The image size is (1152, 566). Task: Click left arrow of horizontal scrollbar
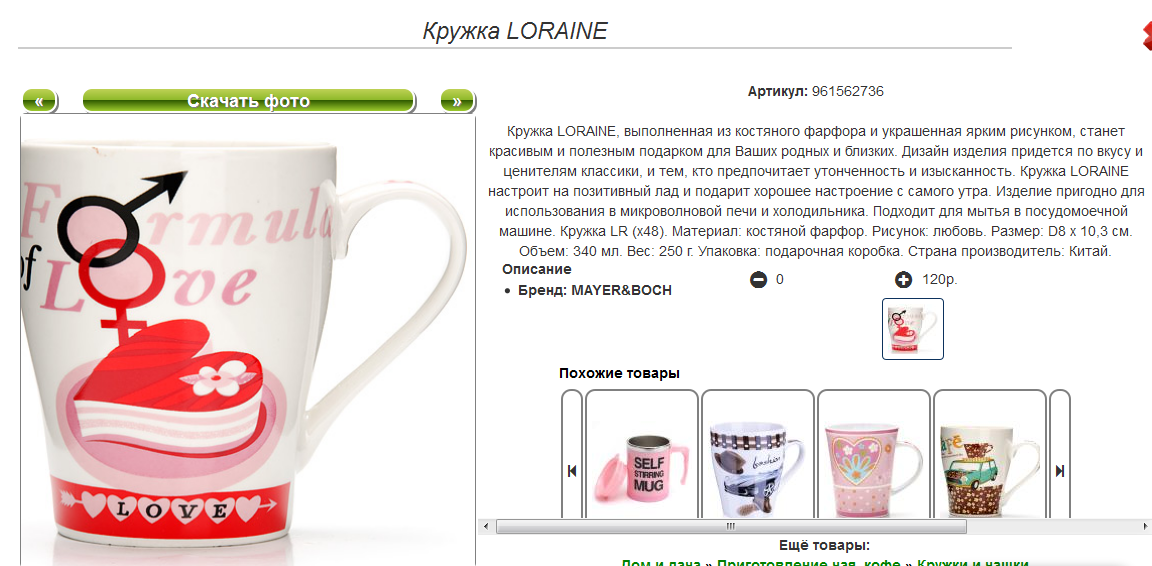click(x=485, y=526)
